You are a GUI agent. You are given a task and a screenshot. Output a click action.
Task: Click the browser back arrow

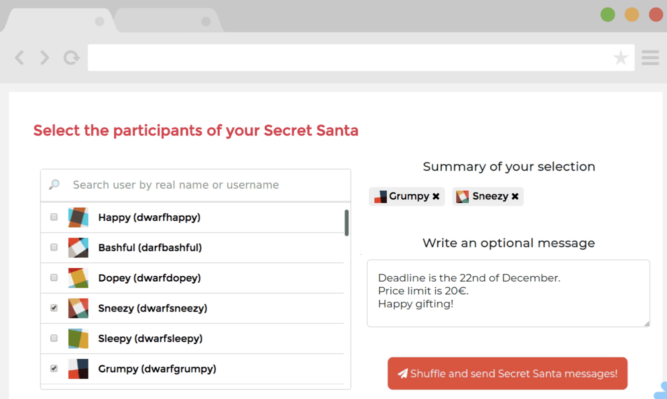[20, 57]
